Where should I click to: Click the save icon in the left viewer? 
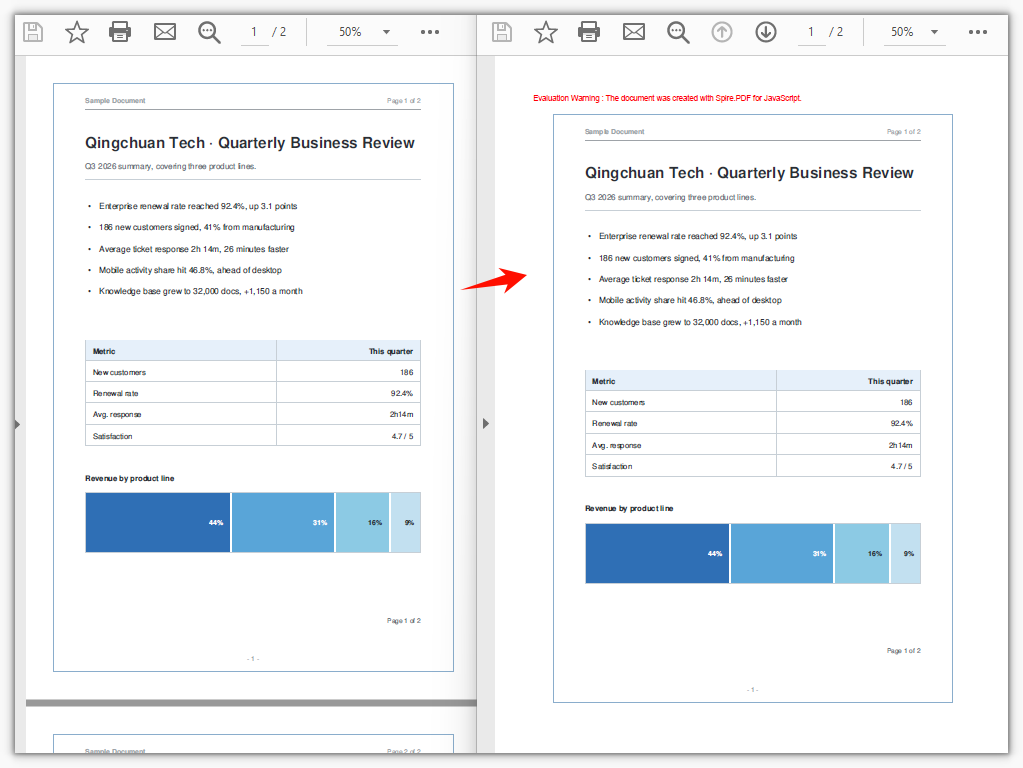(x=33, y=32)
